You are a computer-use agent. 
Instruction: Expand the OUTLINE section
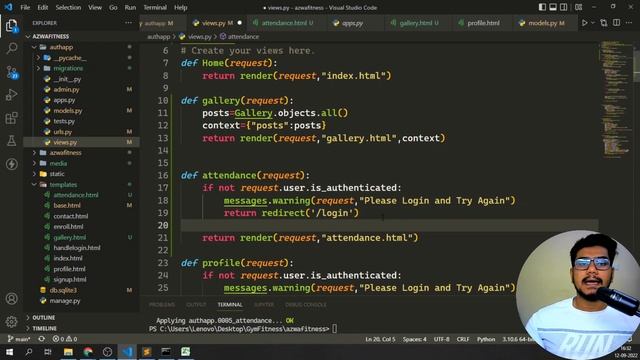pyautogui.click(x=82, y=318)
